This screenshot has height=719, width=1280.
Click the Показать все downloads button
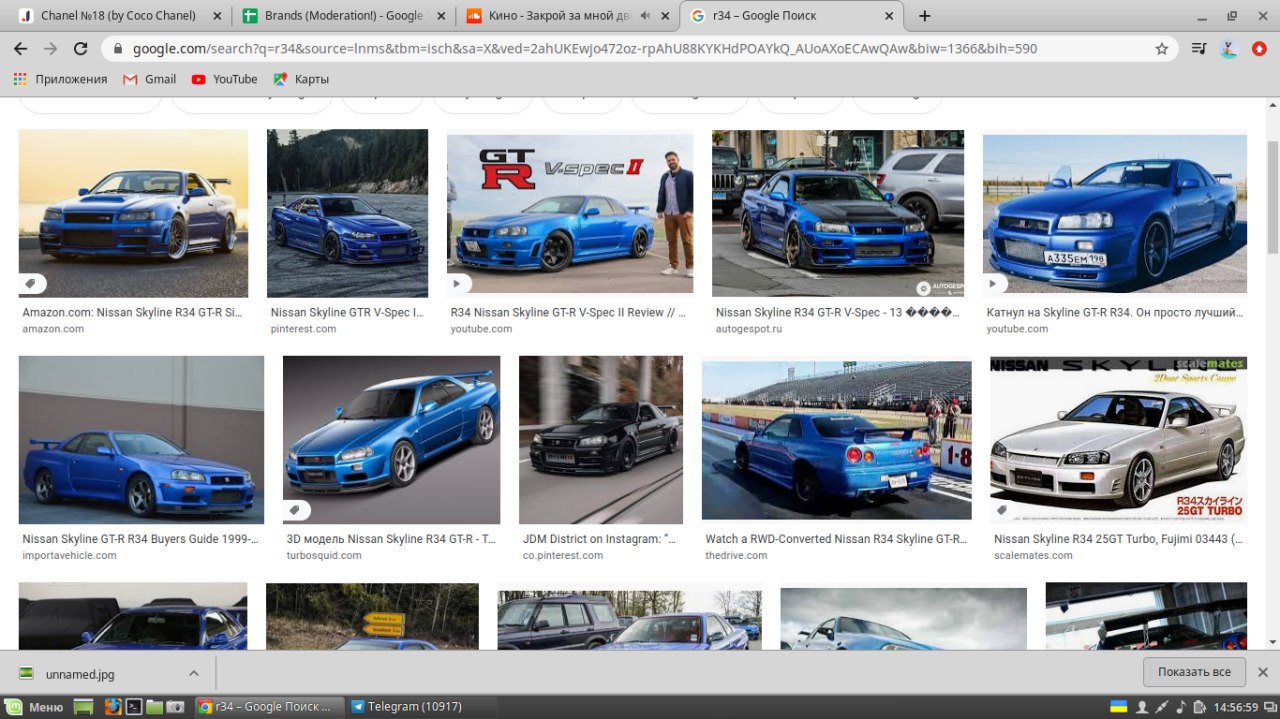pyautogui.click(x=1194, y=672)
